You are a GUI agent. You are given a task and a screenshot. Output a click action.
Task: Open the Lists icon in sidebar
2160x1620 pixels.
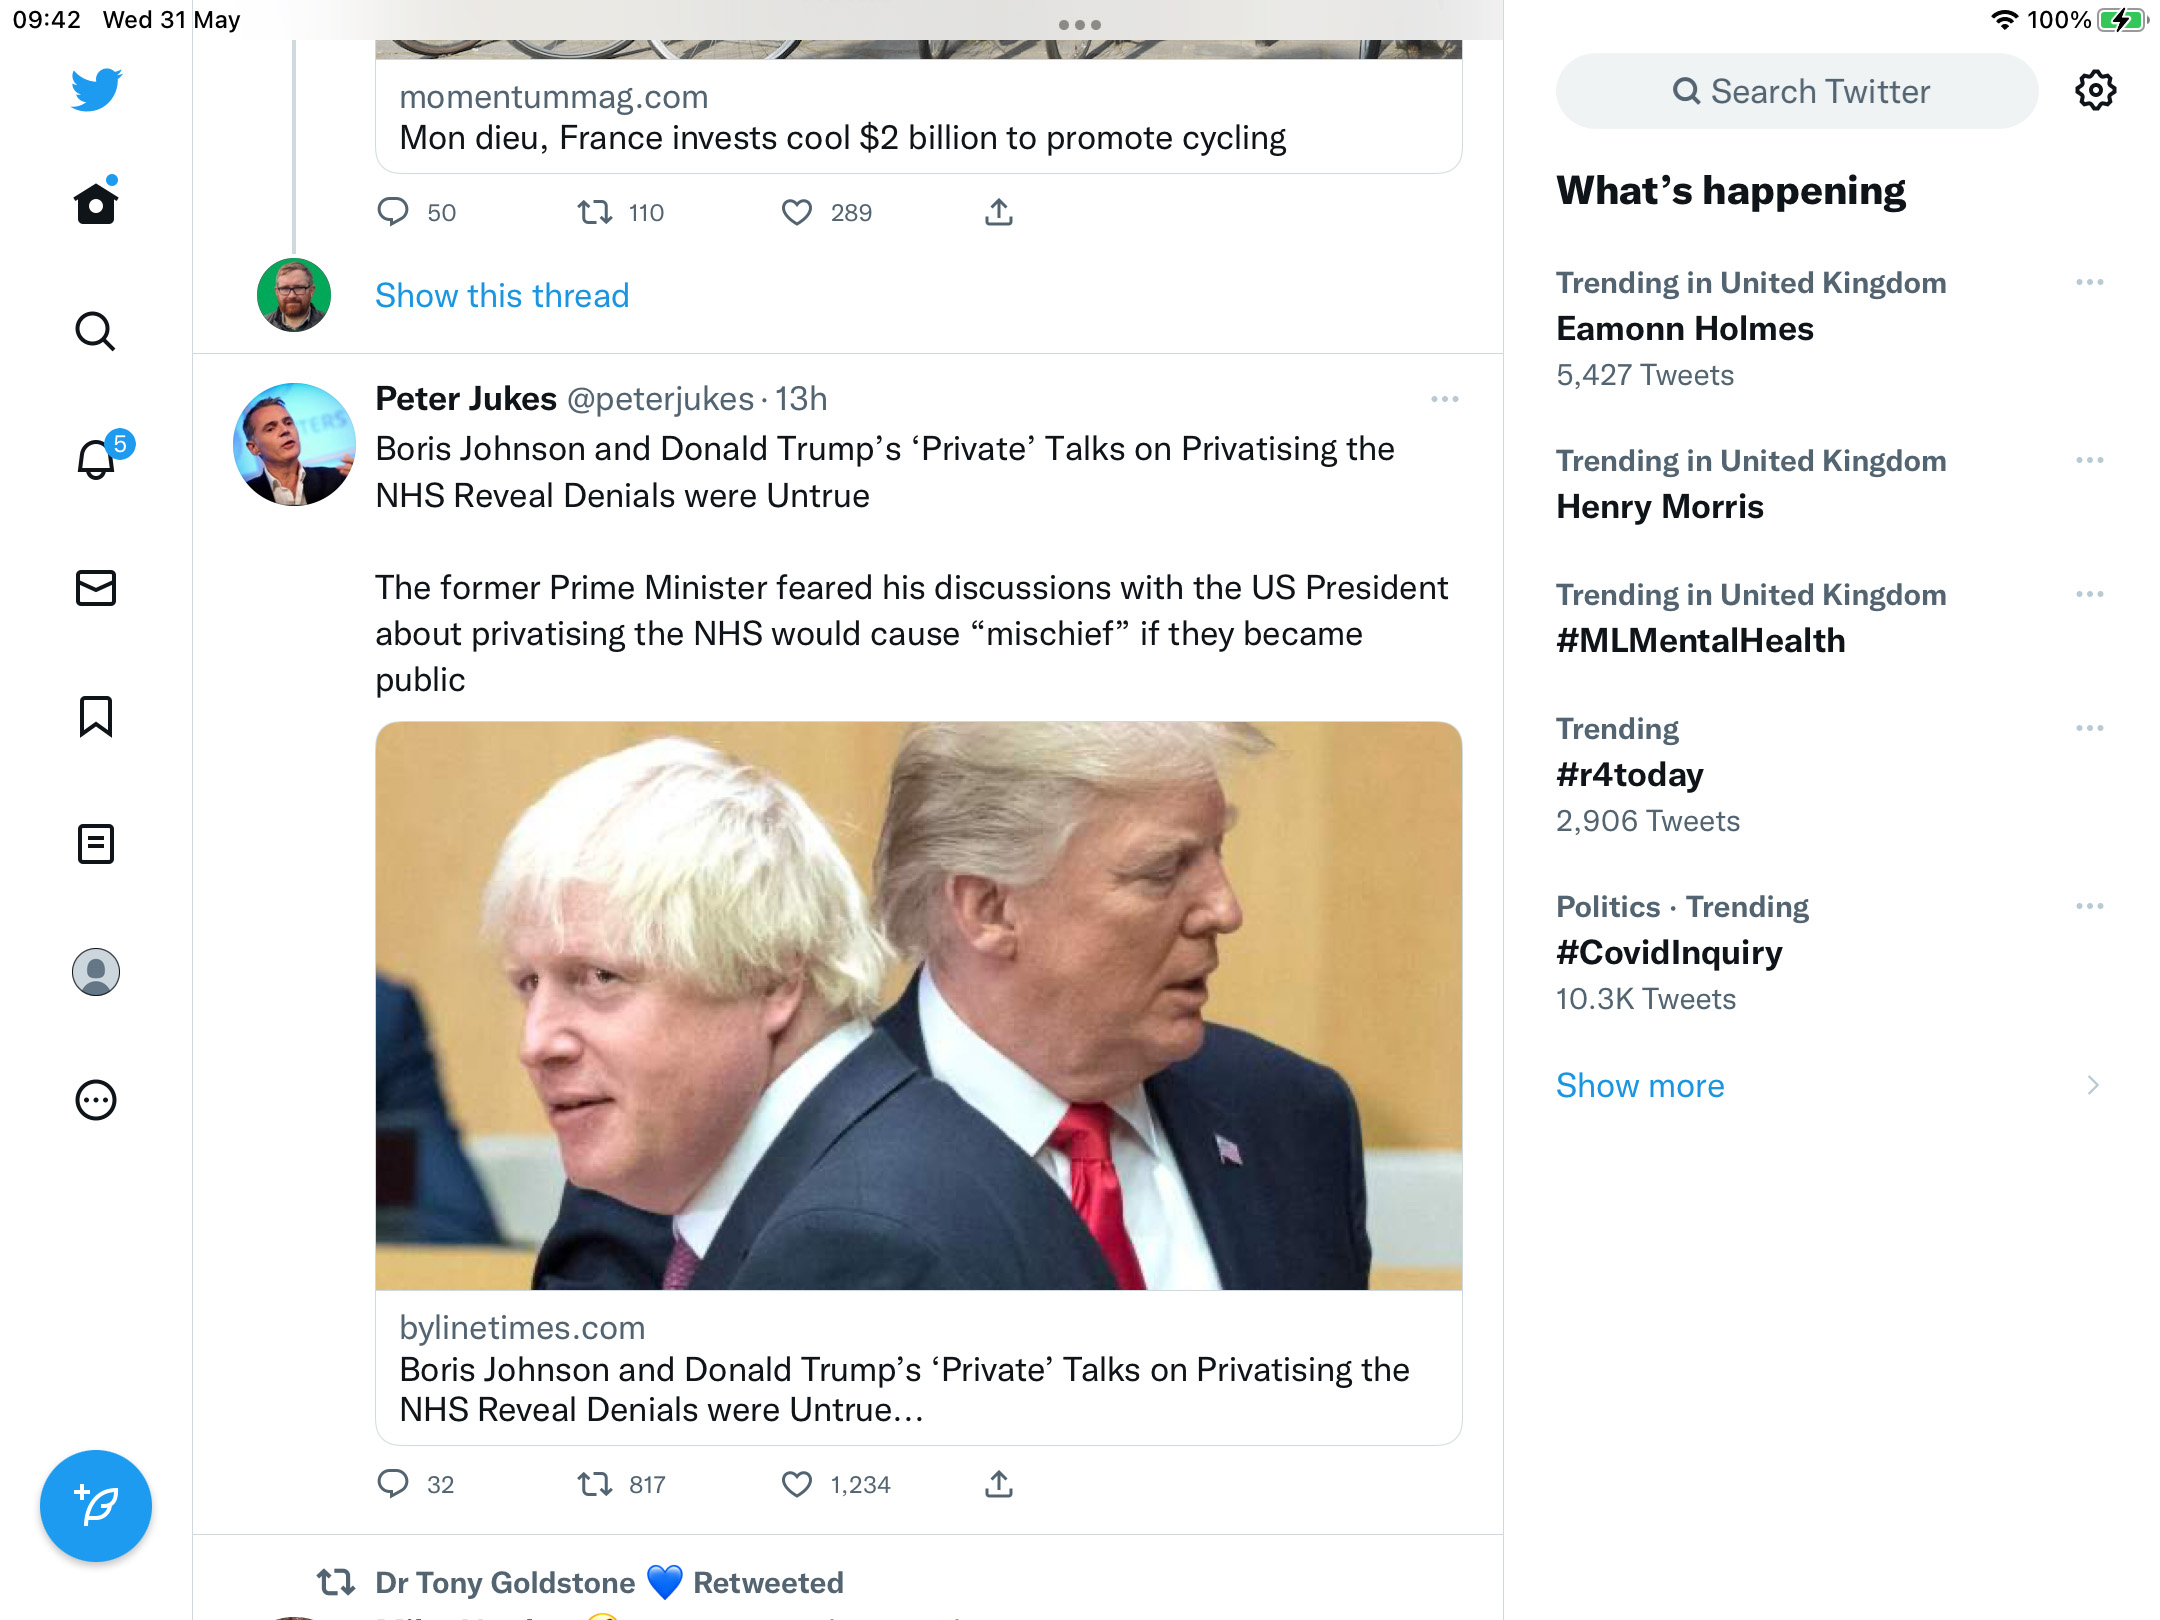(x=96, y=844)
